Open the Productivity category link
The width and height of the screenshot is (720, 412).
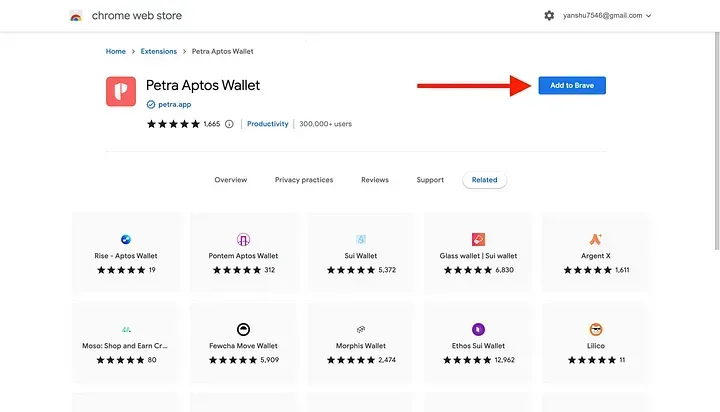tap(268, 124)
